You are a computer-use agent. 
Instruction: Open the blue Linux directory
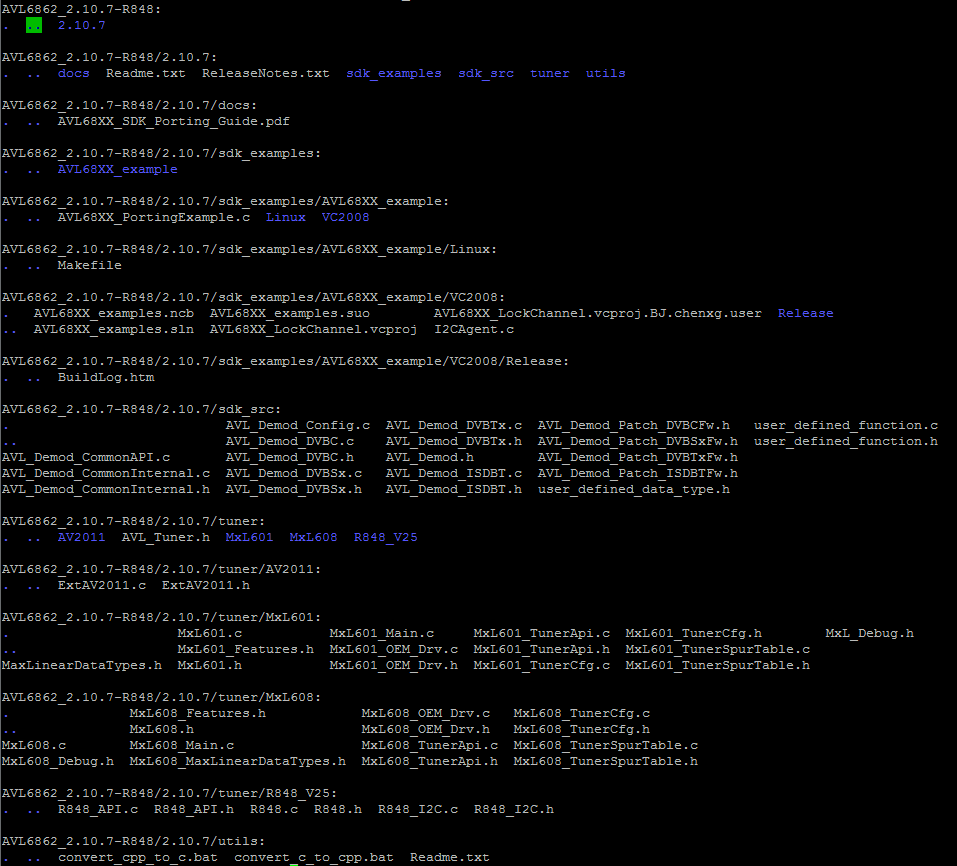coord(285,217)
